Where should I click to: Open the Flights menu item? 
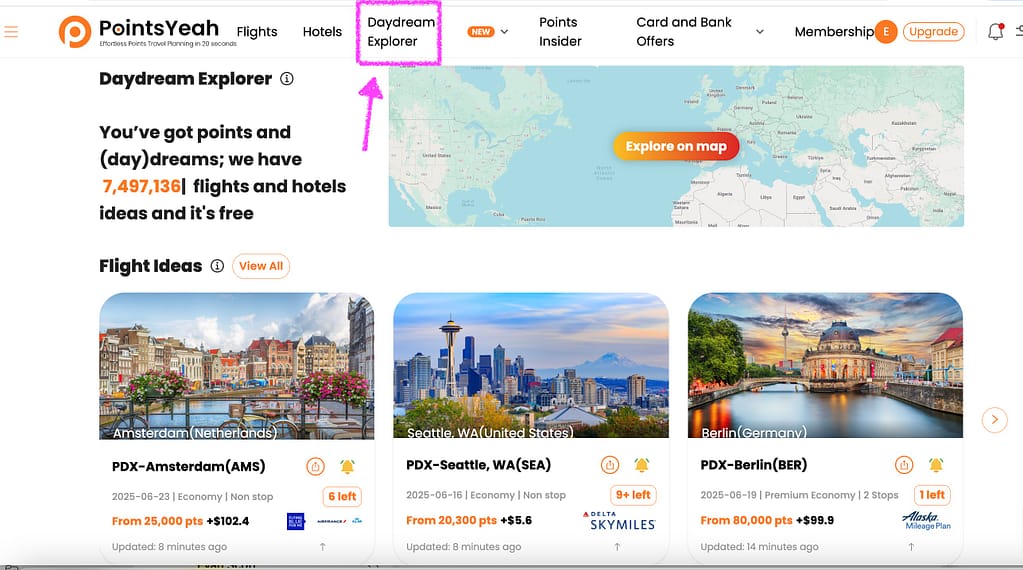257,32
